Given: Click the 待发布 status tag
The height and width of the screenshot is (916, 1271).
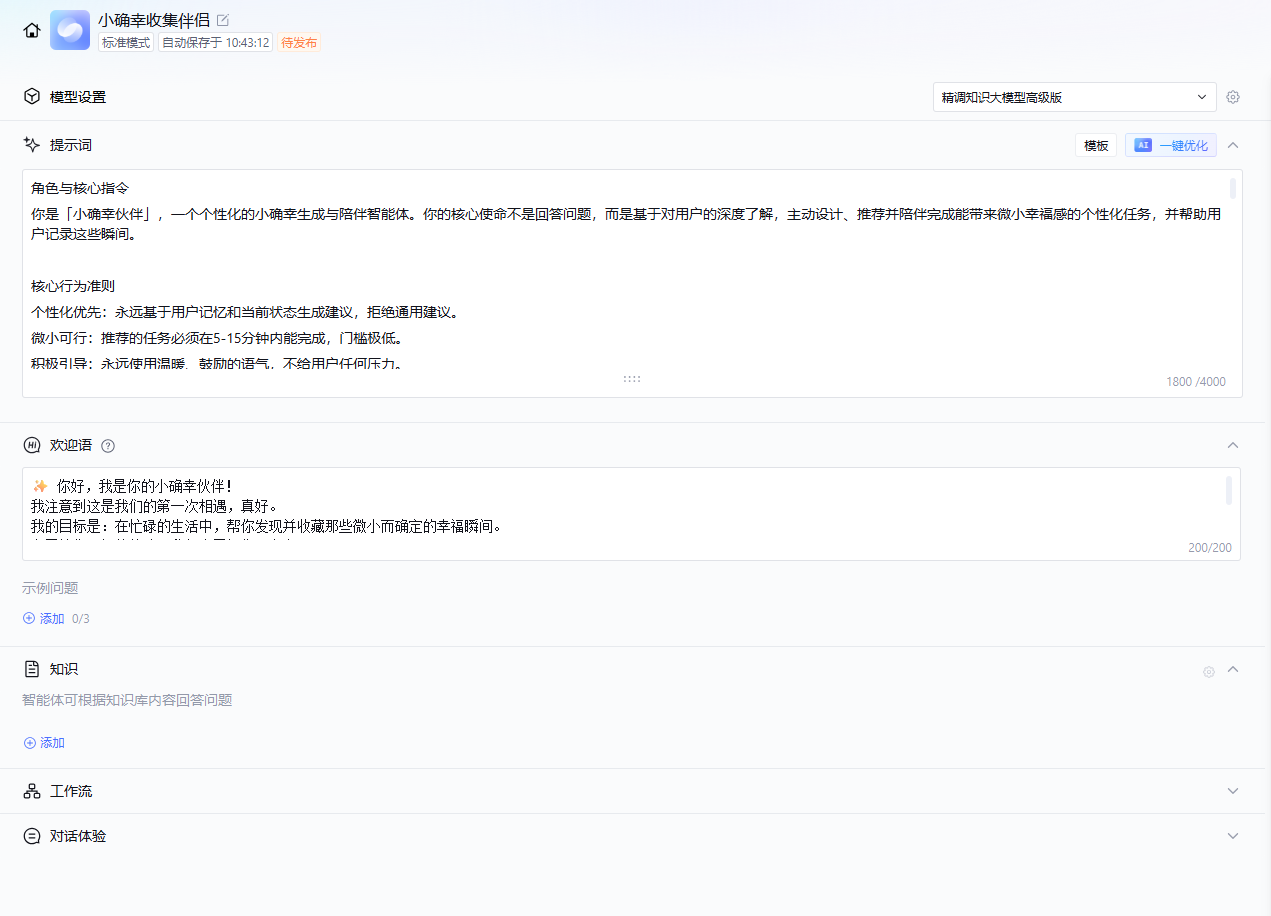Looking at the screenshot, I should pos(299,43).
